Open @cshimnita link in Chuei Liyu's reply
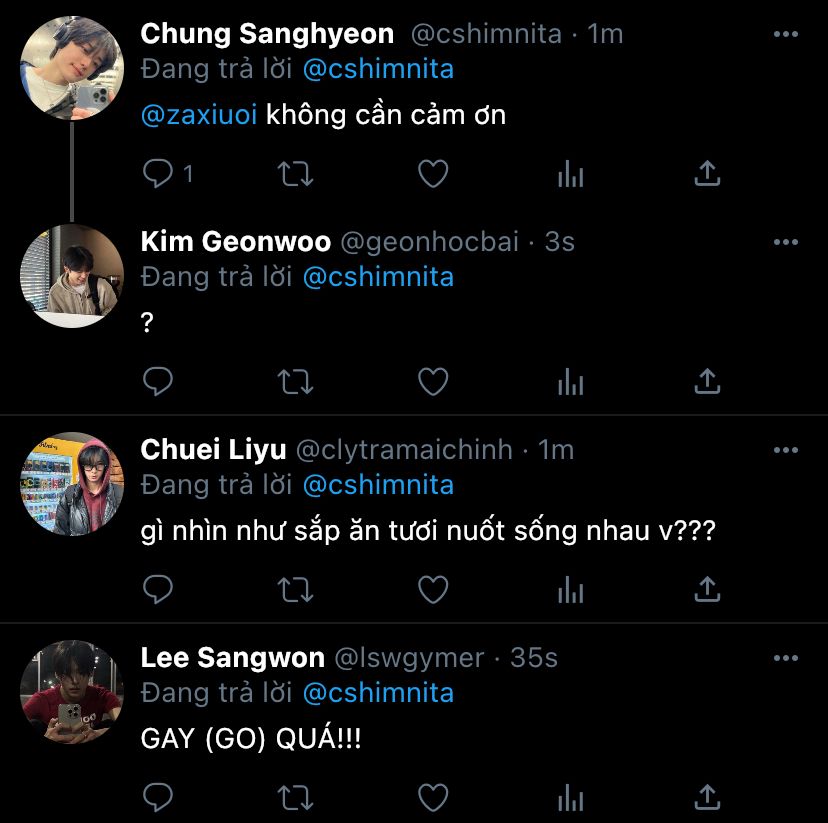Viewport: 828px width, 823px height. pyautogui.click(x=378, y=485)
